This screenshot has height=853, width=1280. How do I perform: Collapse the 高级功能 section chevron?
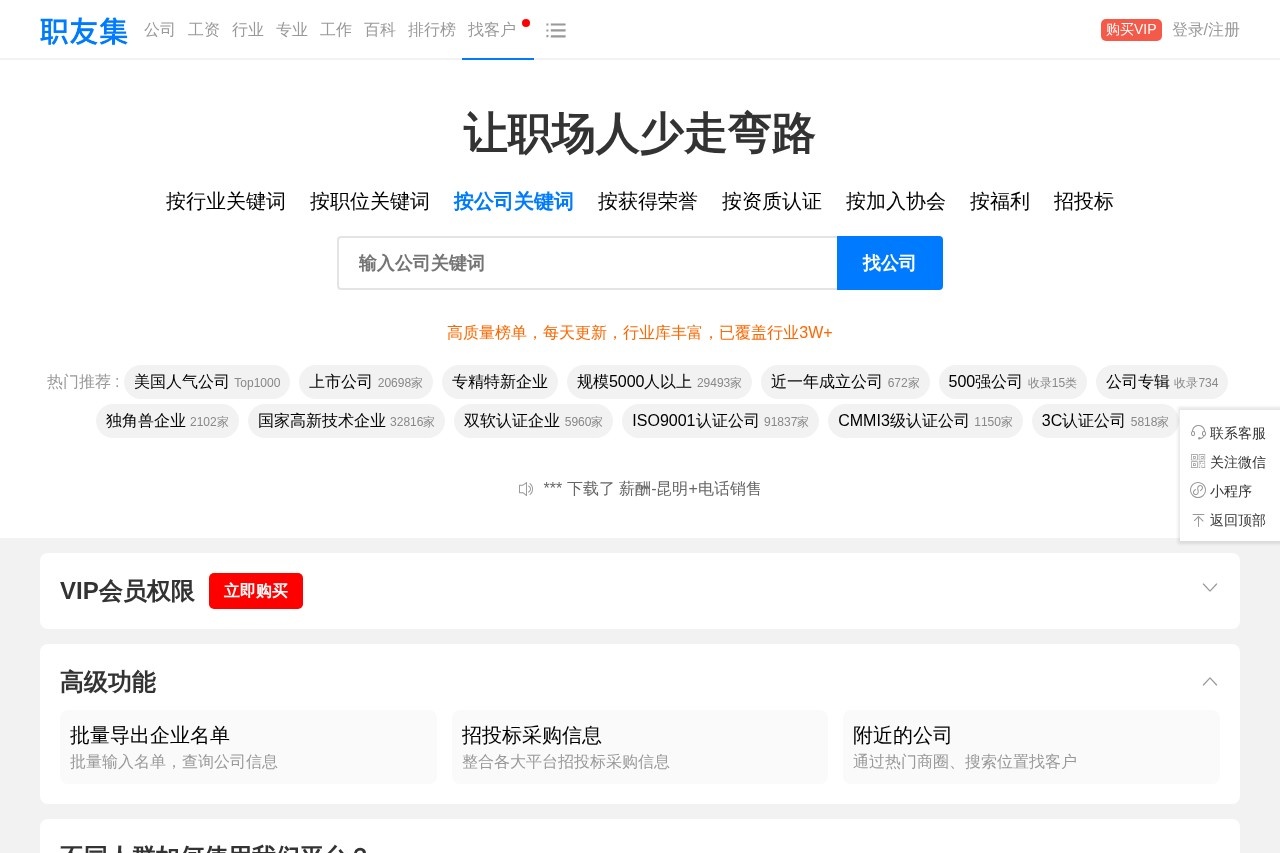click(x=1210, y=681)
